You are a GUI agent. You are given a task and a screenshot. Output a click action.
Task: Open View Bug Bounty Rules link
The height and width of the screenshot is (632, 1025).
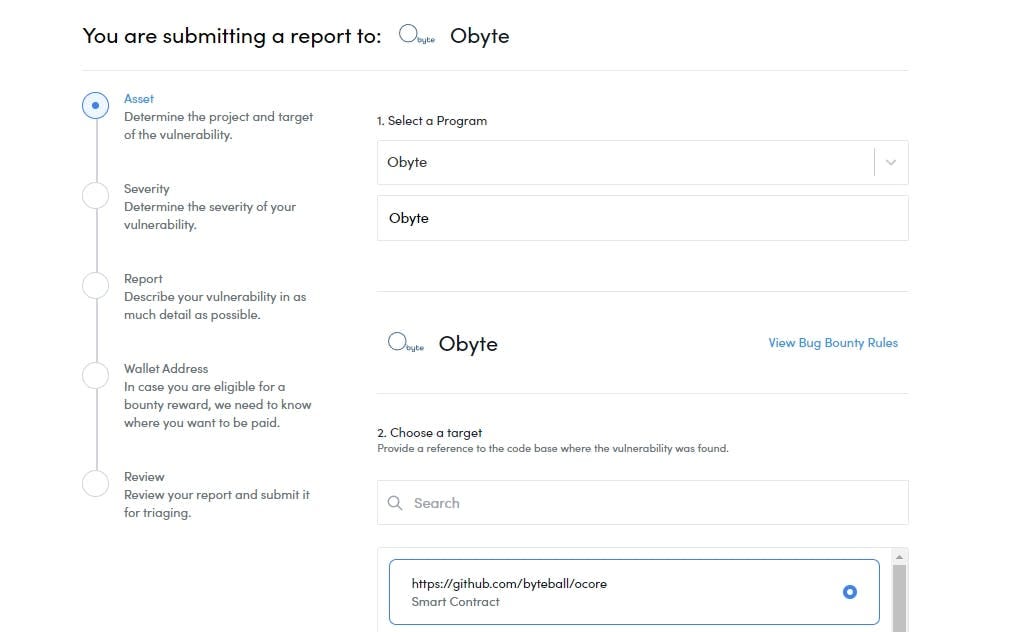833,342
